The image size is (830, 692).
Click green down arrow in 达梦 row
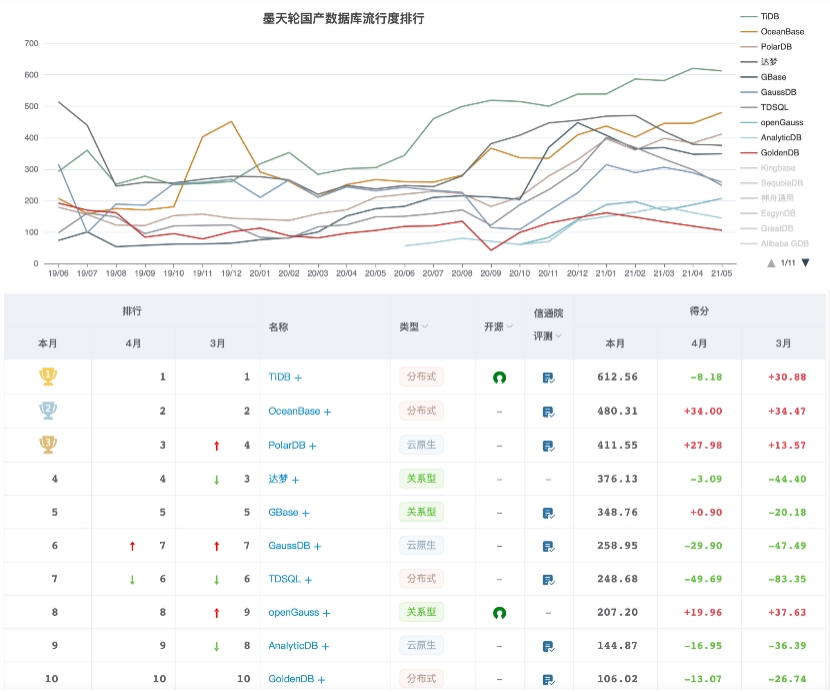(216, 480)
